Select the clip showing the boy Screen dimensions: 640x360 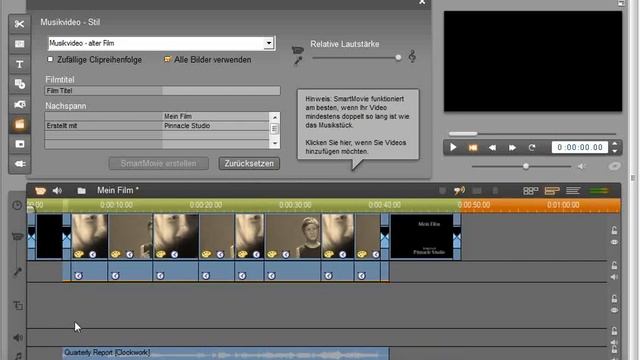(x=293, y=237)
